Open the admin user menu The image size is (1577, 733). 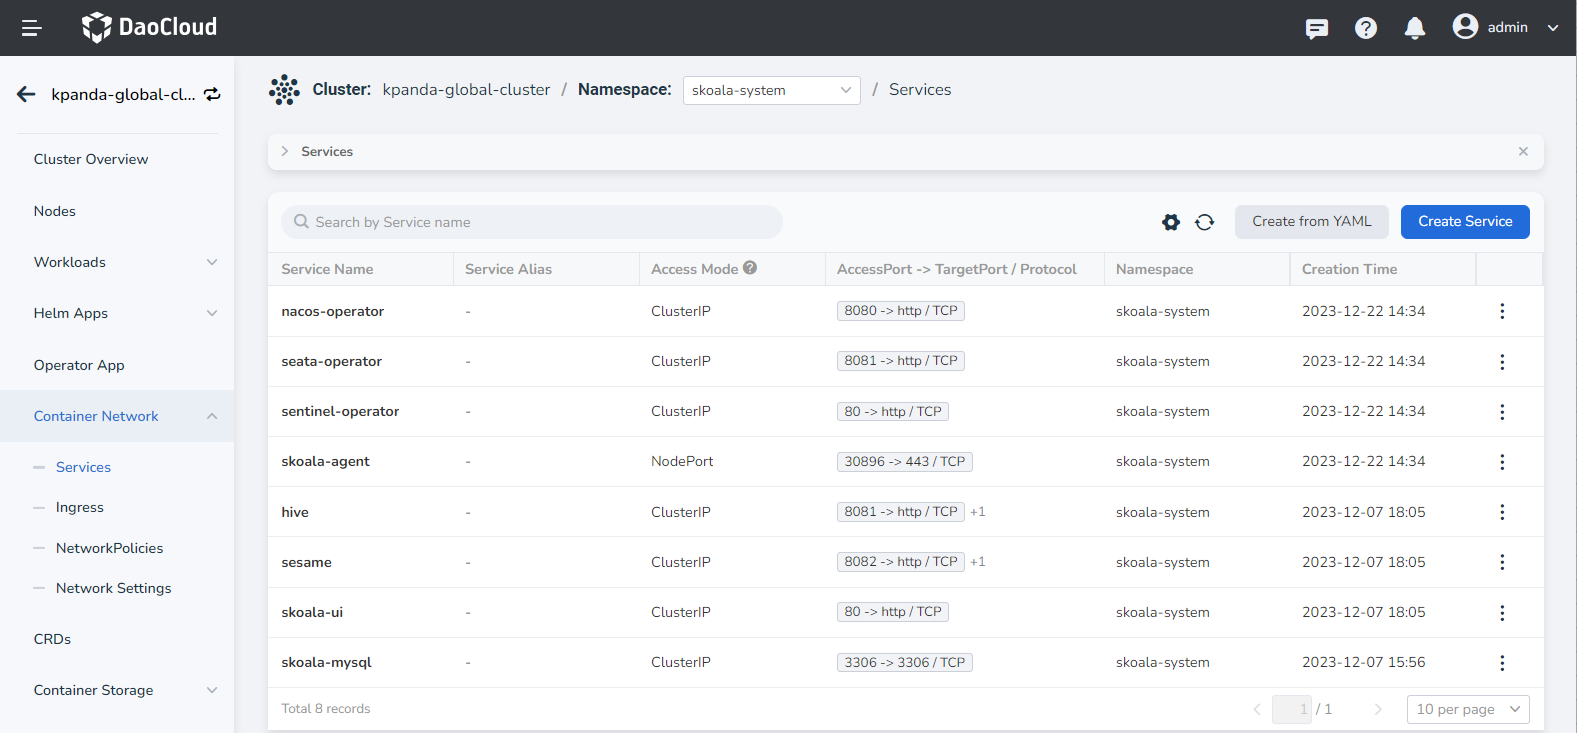point(1505,28)
